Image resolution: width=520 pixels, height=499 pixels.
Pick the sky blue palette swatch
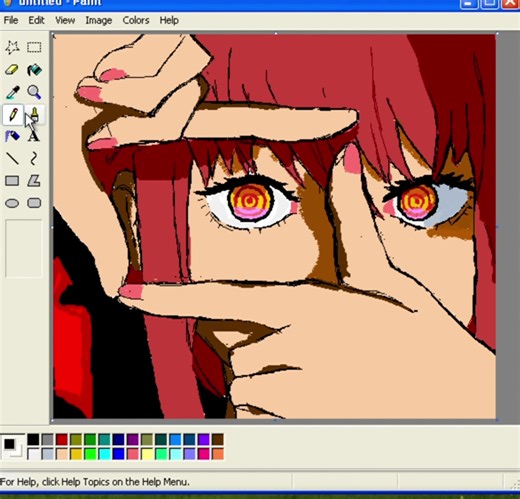point(175,439)
